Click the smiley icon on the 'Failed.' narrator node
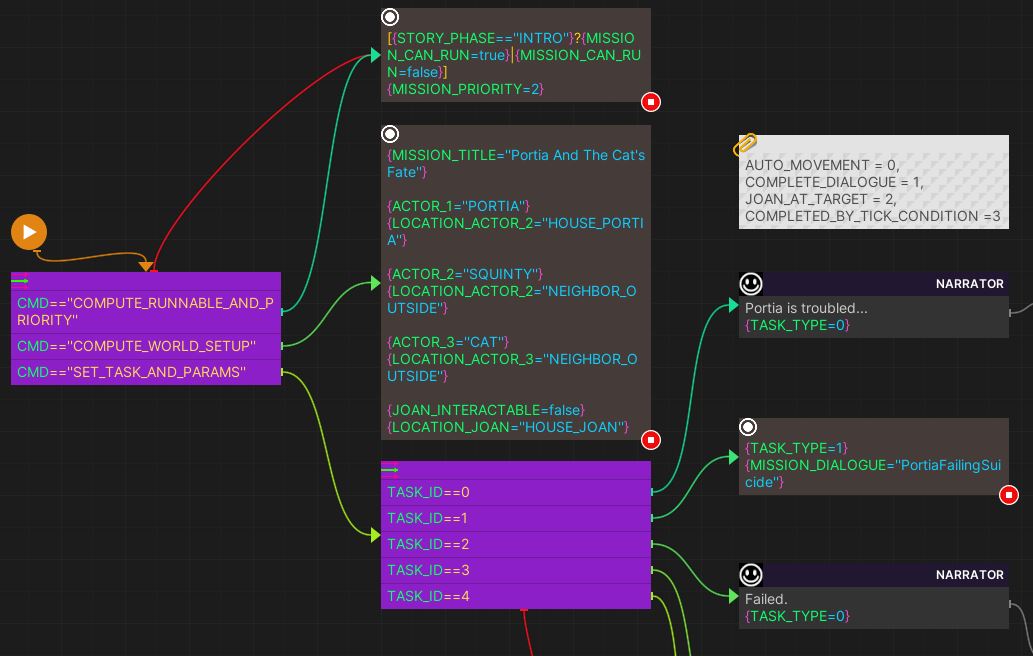 [x=749, y=574]
